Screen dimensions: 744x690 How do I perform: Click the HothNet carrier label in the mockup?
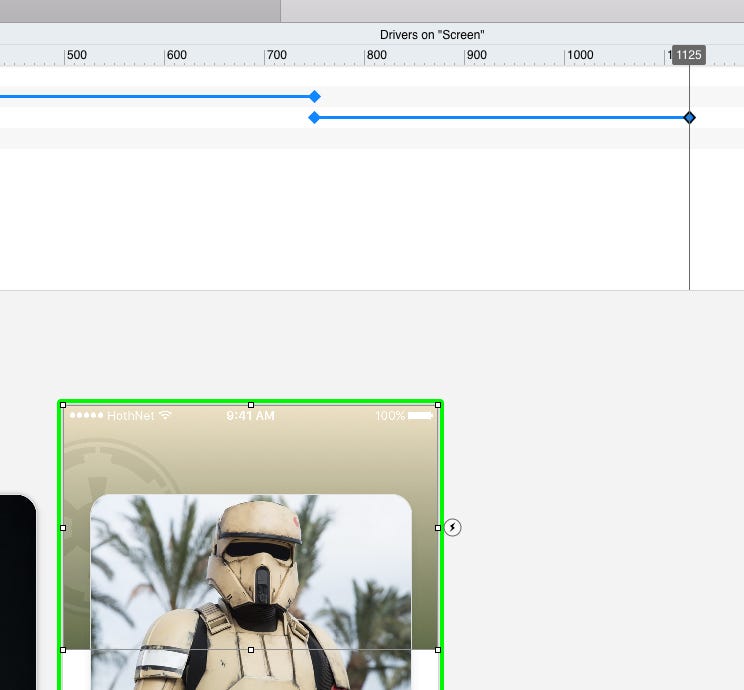(130, 416)
